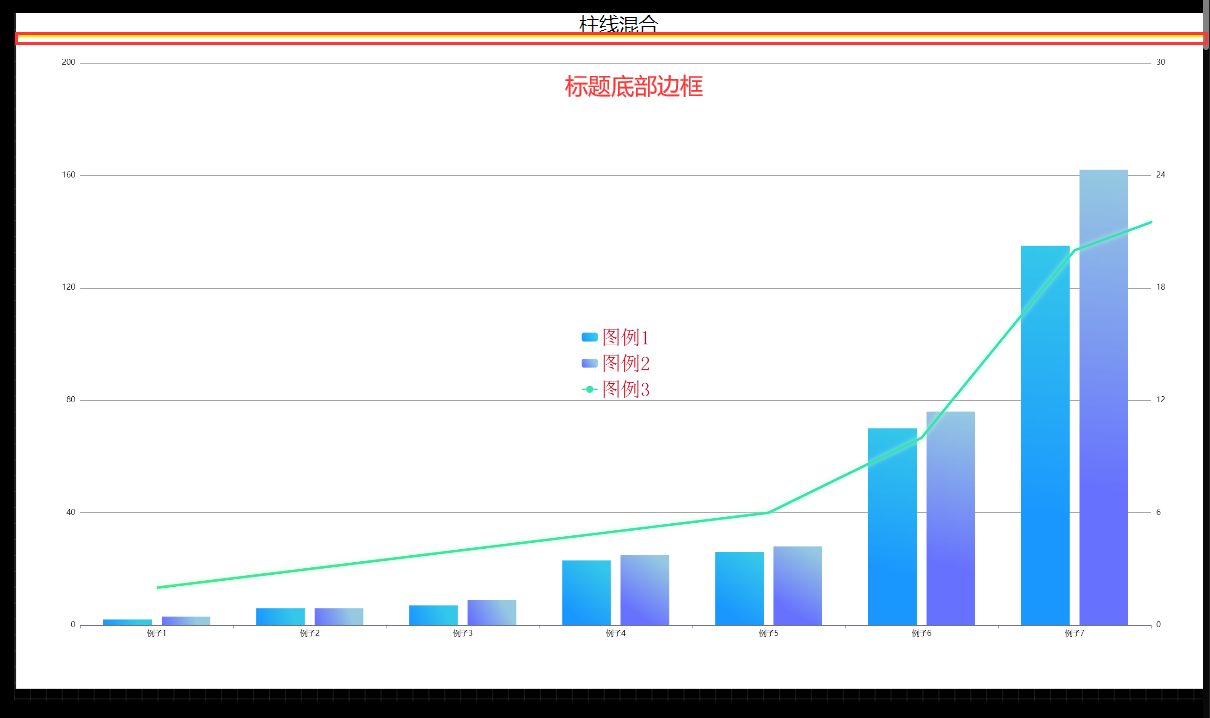Click the chart title 柱线混合
Image resolution: width=1210 pixels, height=718 pixels.
[x=618, y=23]
